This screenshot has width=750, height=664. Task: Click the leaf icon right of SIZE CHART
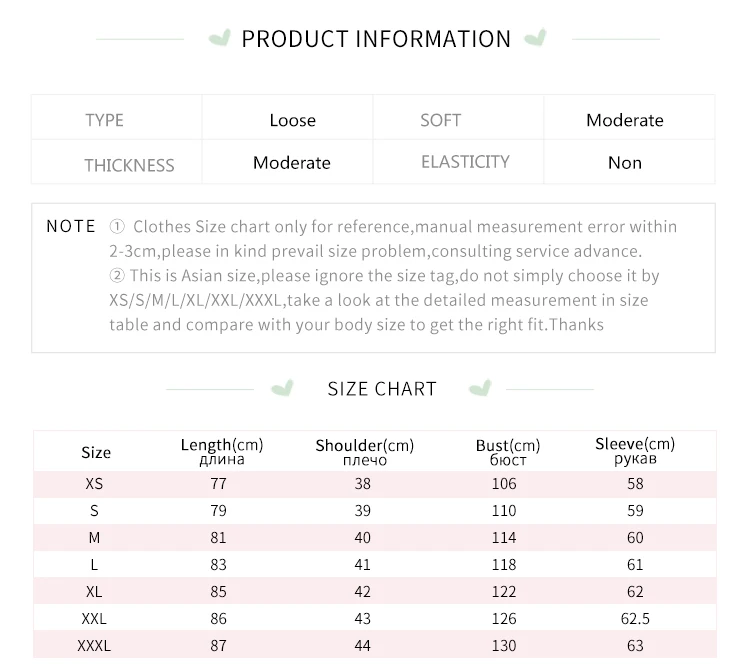(x=481, y=388)
